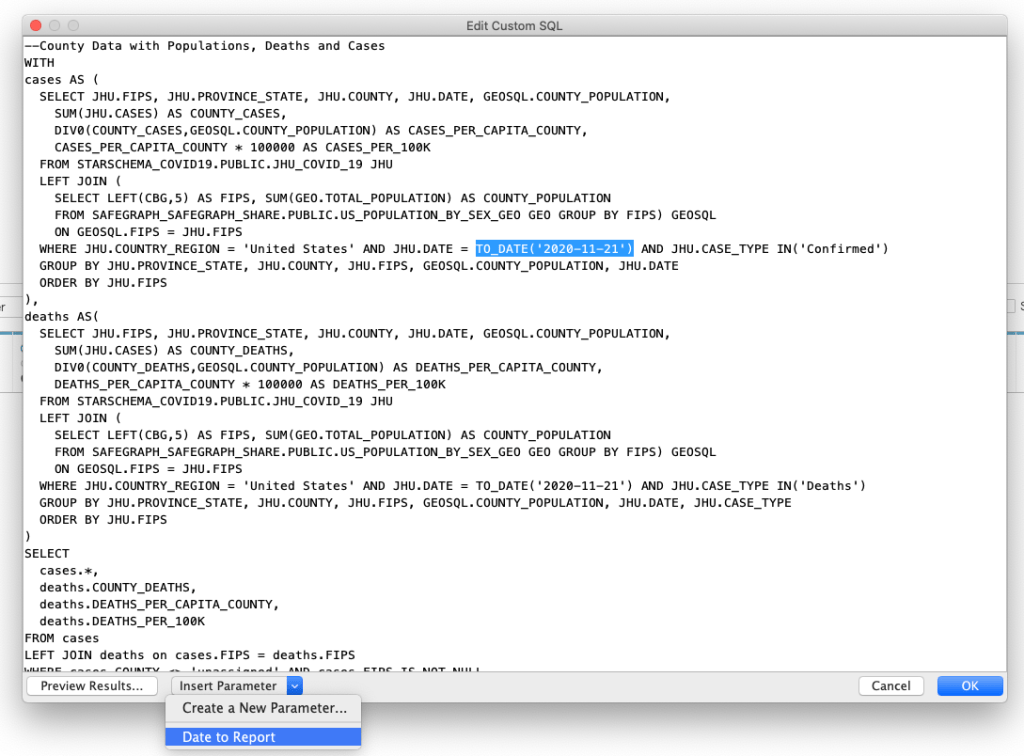
Task: Click the yellow minimize window button
Action: pyautogui.click(x=54, y=25)
